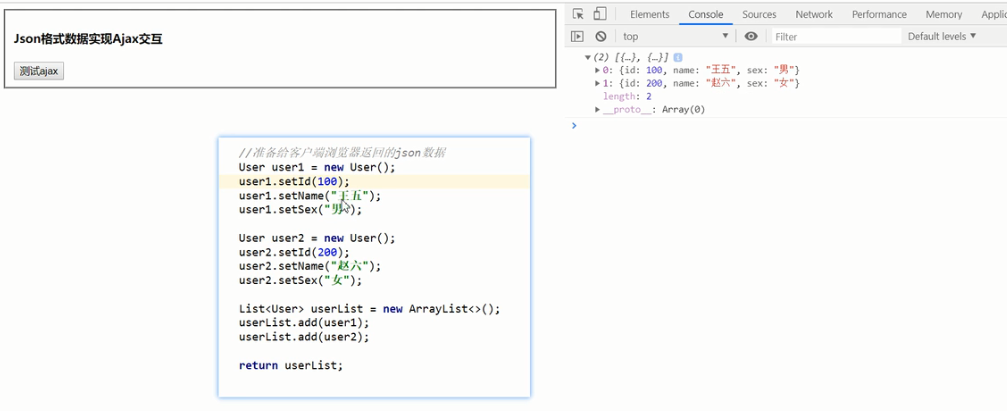This screenshot has height=411, width=1007.
Task: Open the Network tab
Action: (814, 14)
